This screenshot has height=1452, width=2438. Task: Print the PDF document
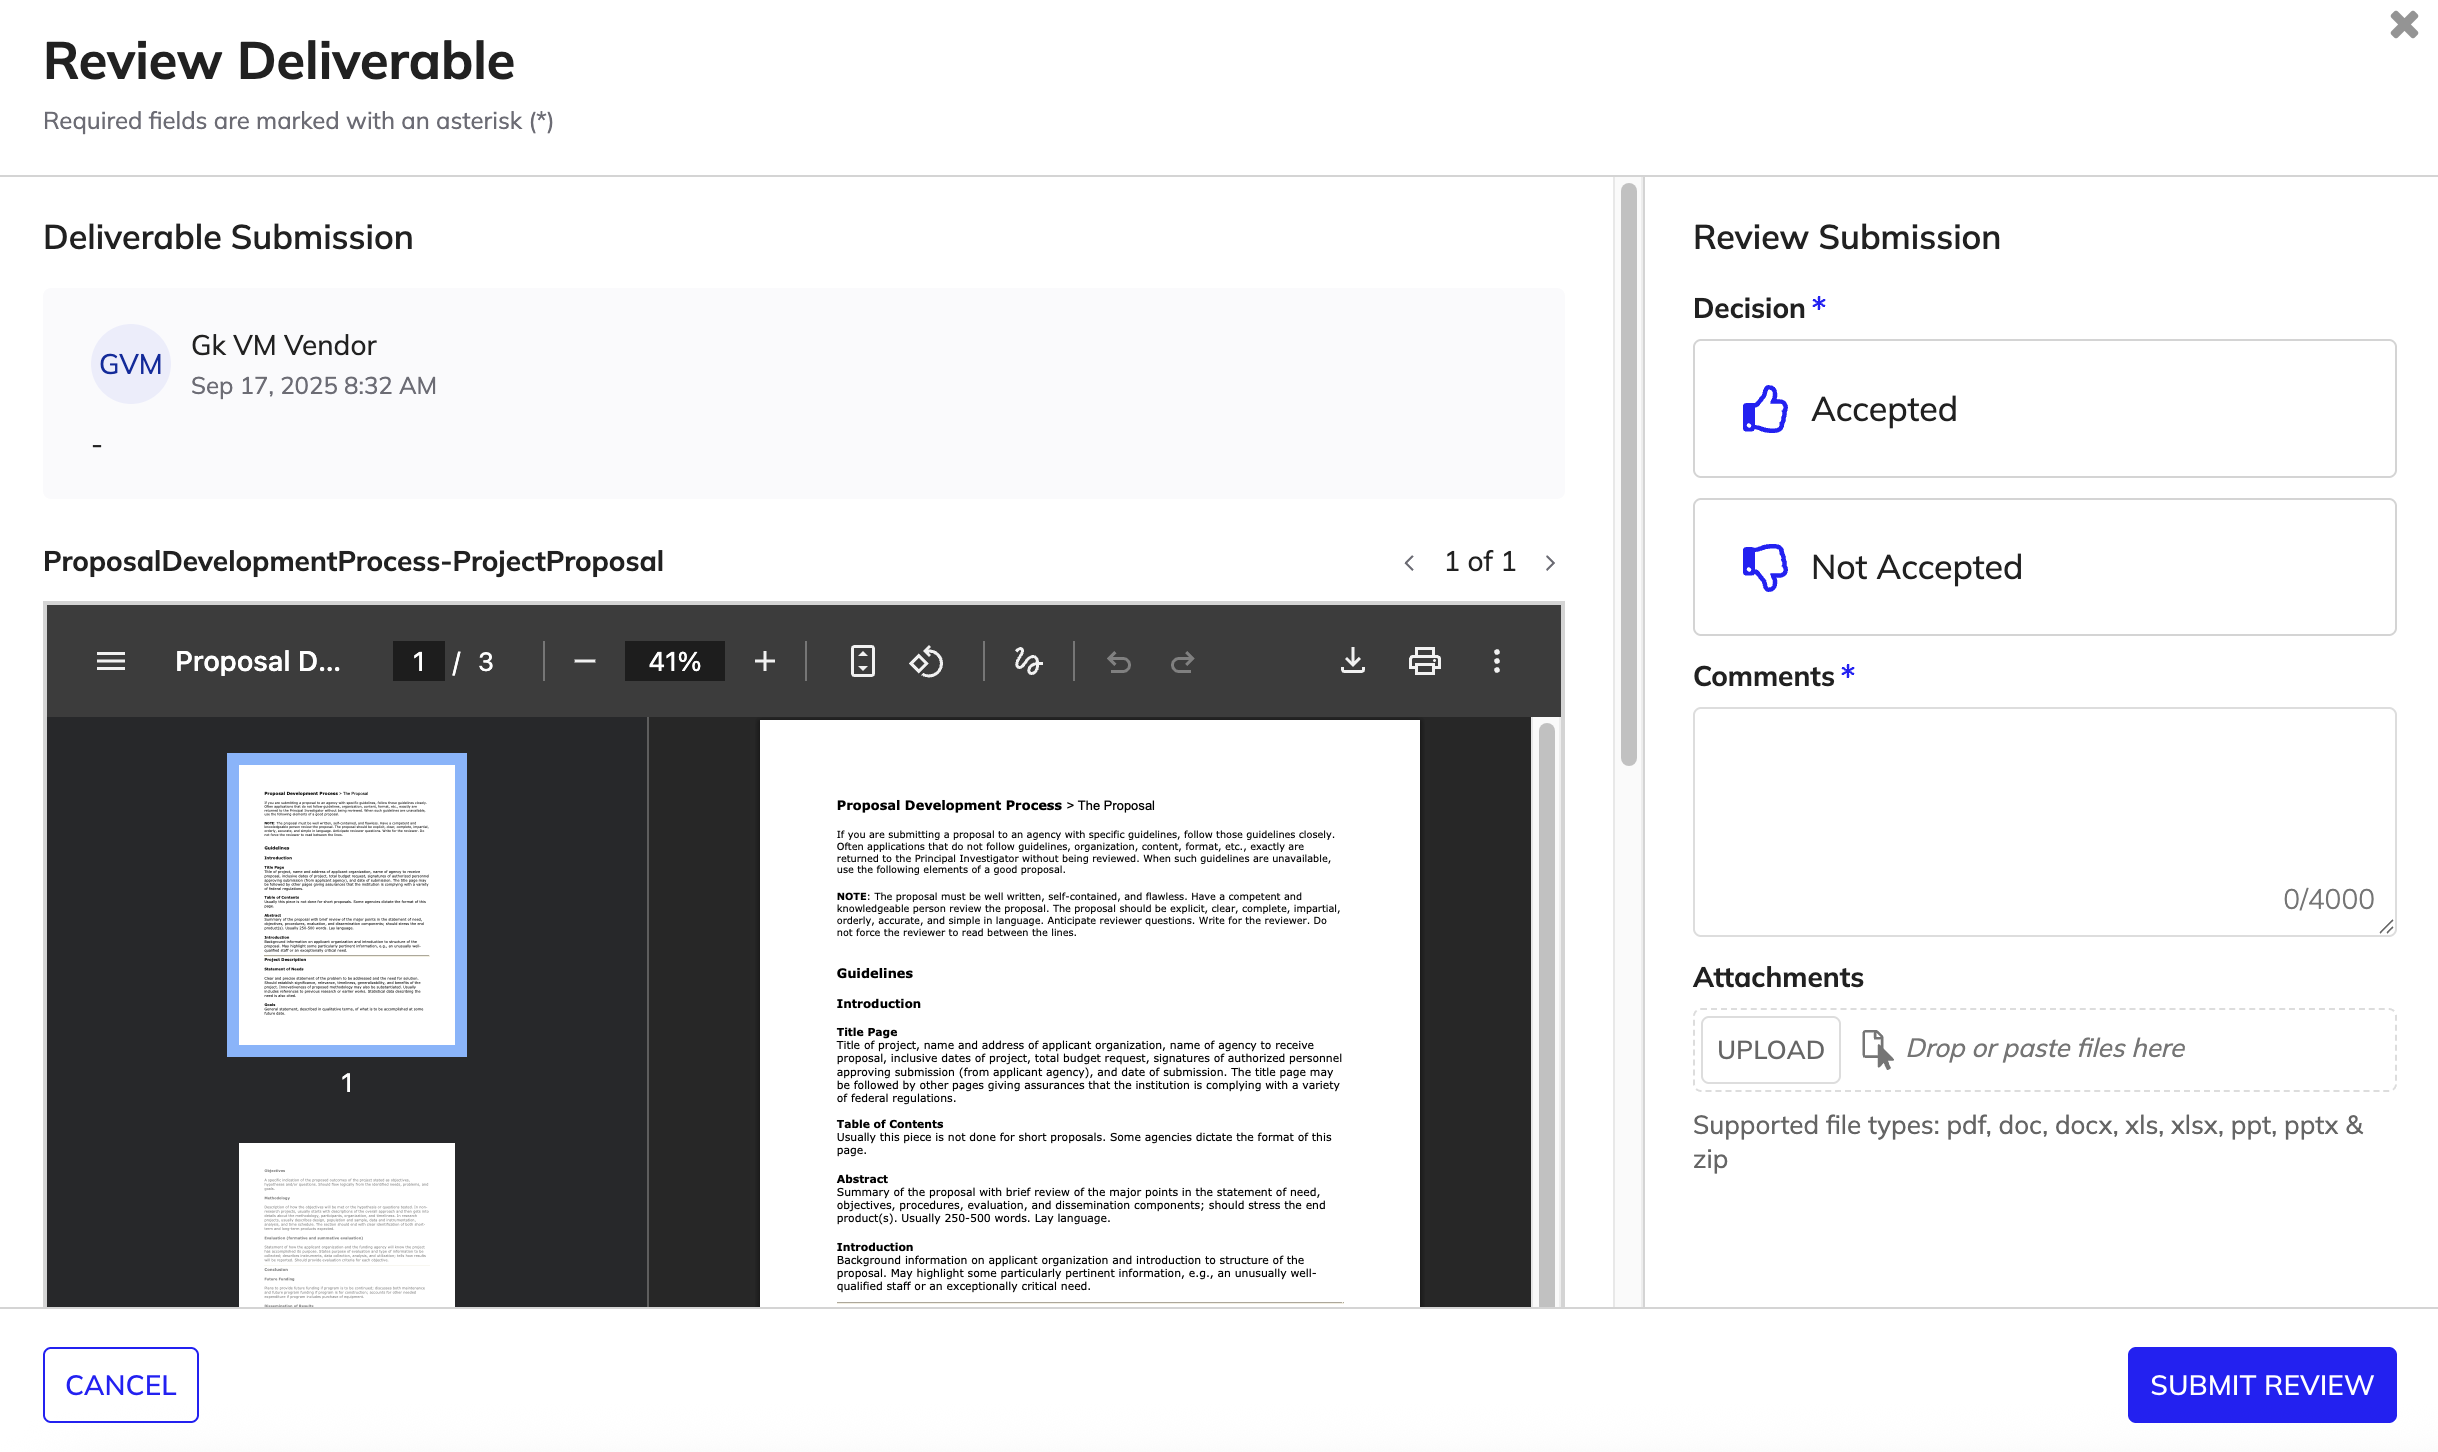[x=1425, y=661]
